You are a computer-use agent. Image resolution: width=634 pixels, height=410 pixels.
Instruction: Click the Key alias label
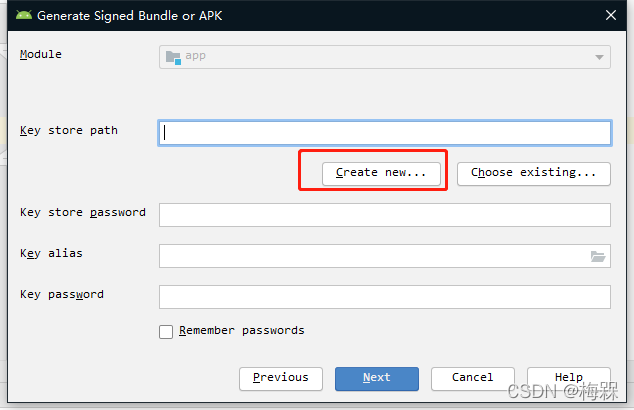tap(51, 254)
